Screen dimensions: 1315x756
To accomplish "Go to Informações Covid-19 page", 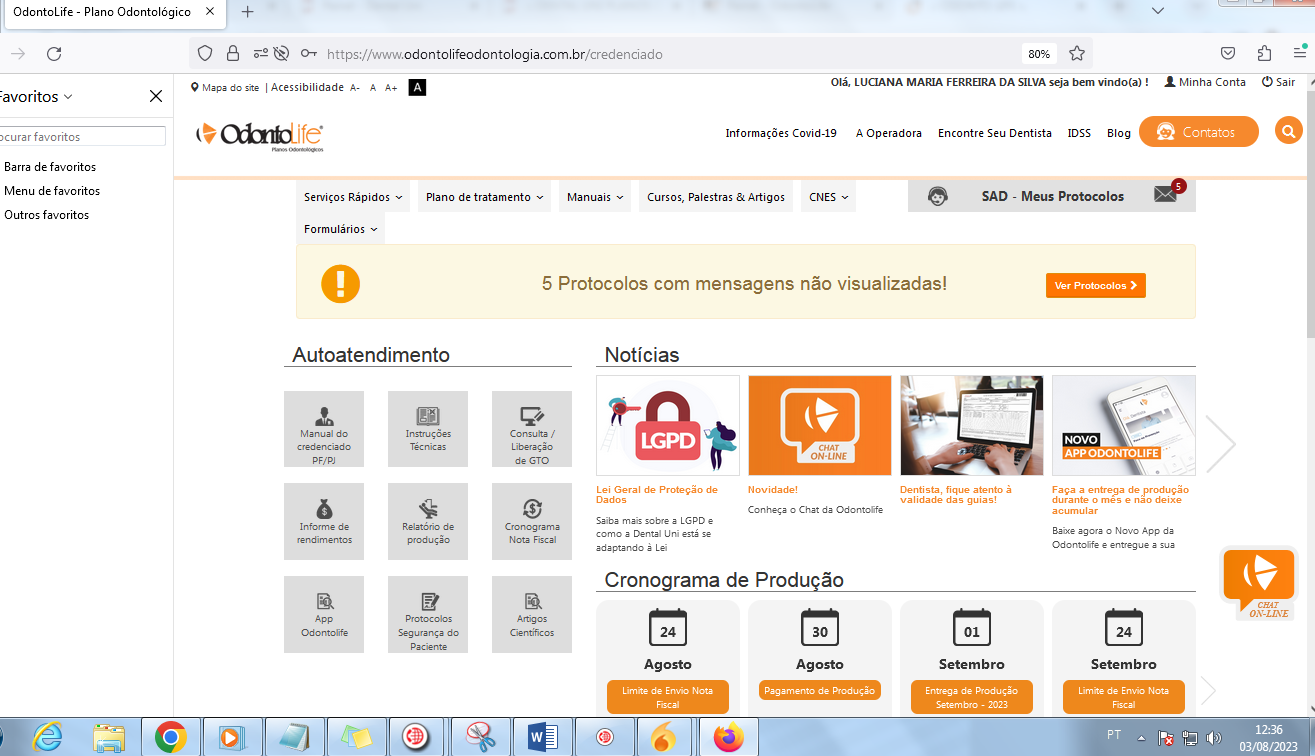I will (x=781, y=133).
